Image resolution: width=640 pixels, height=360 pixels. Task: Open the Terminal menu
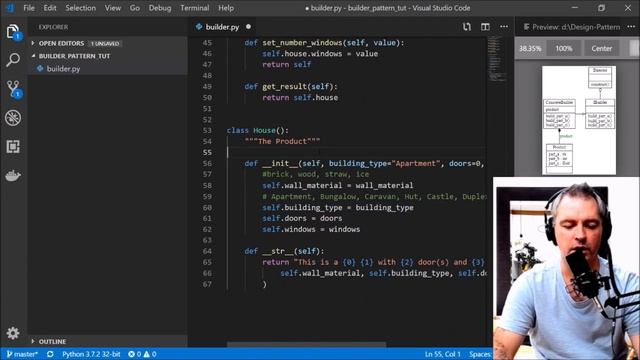point(195,8)
